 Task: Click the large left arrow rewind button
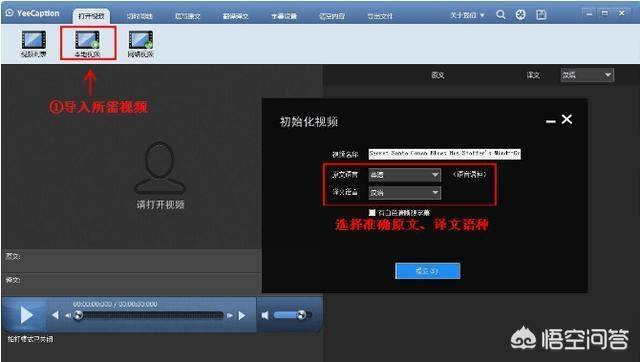tap(56, 315)
